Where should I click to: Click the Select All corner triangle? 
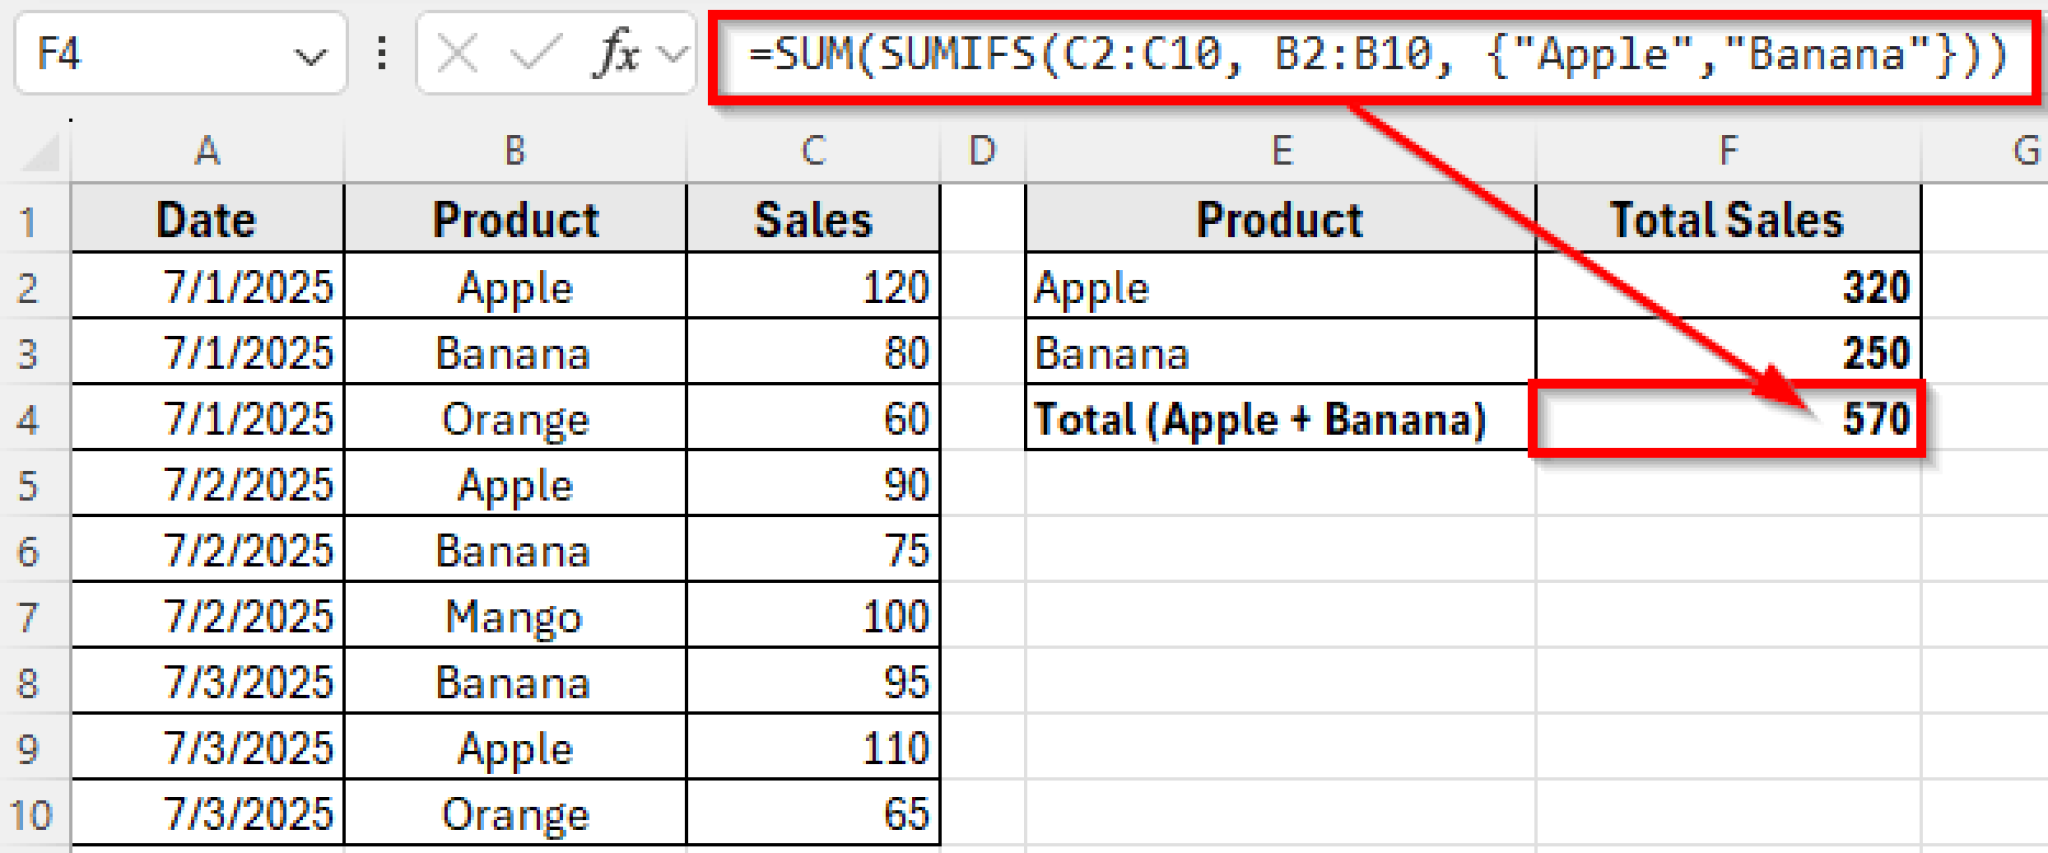[42, 153]
